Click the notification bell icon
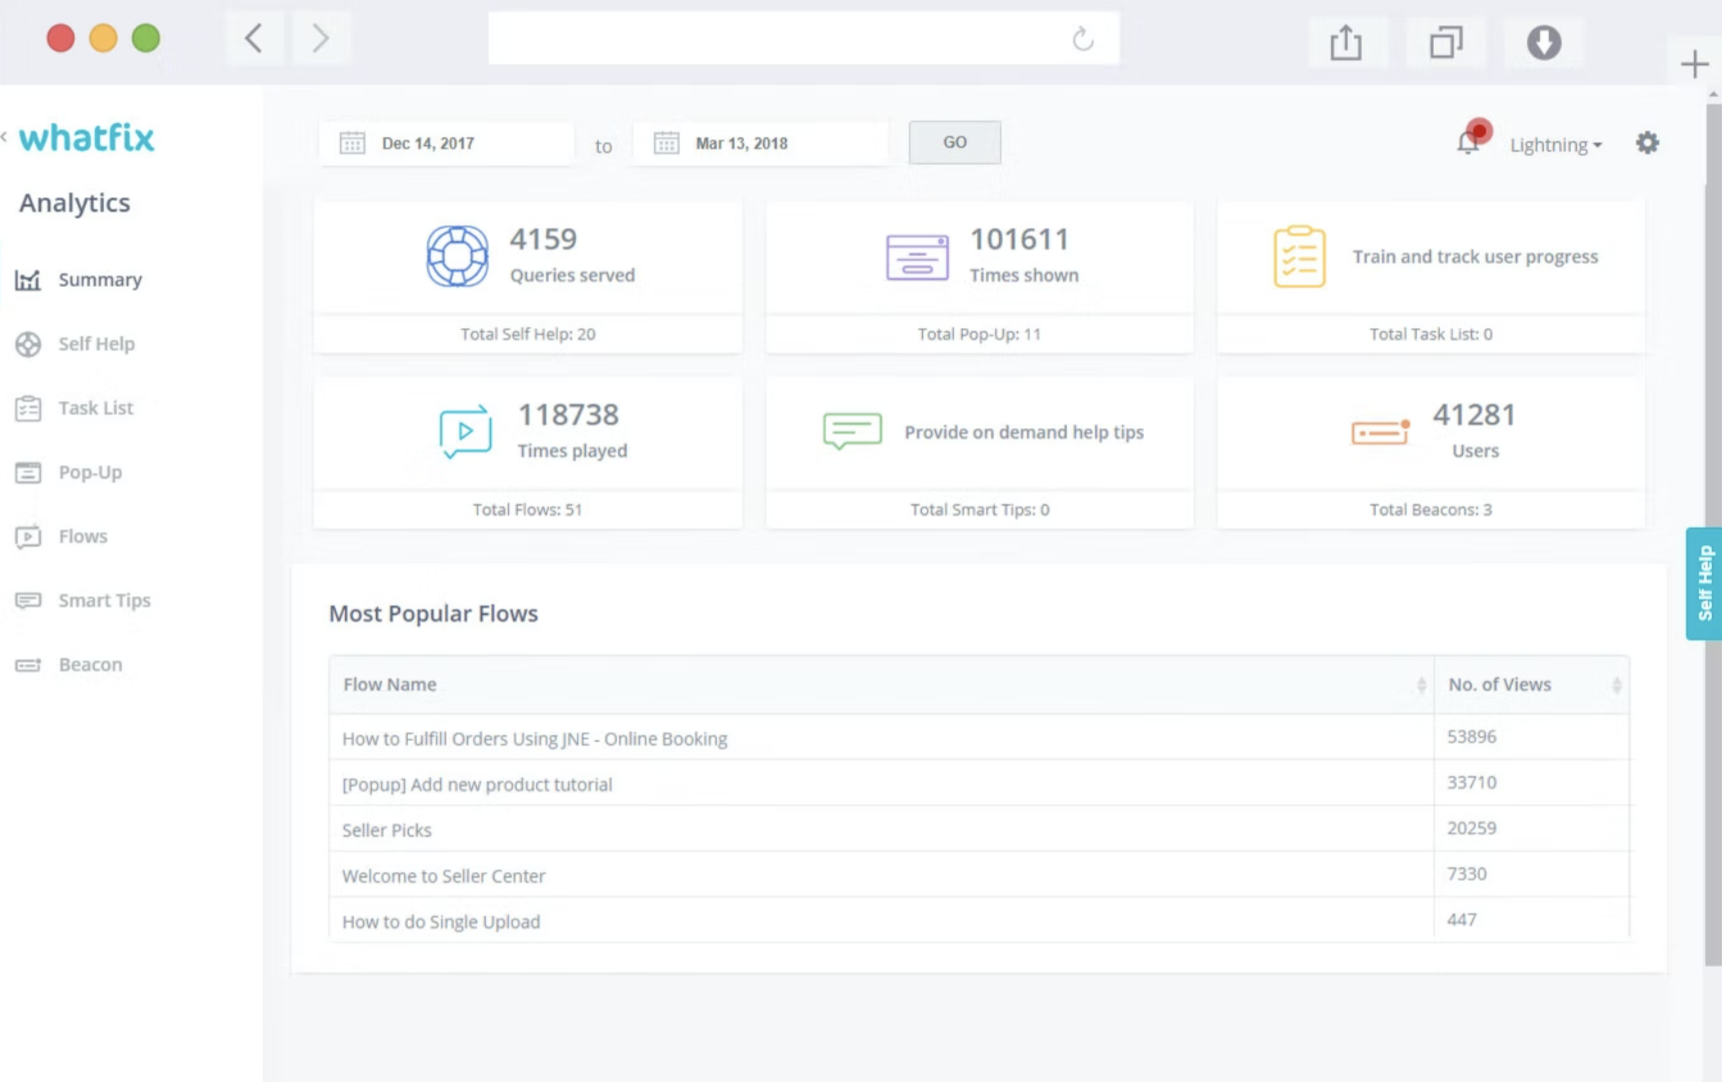This screenshot has width=1722, height=1082. [x=1469, y=142]
